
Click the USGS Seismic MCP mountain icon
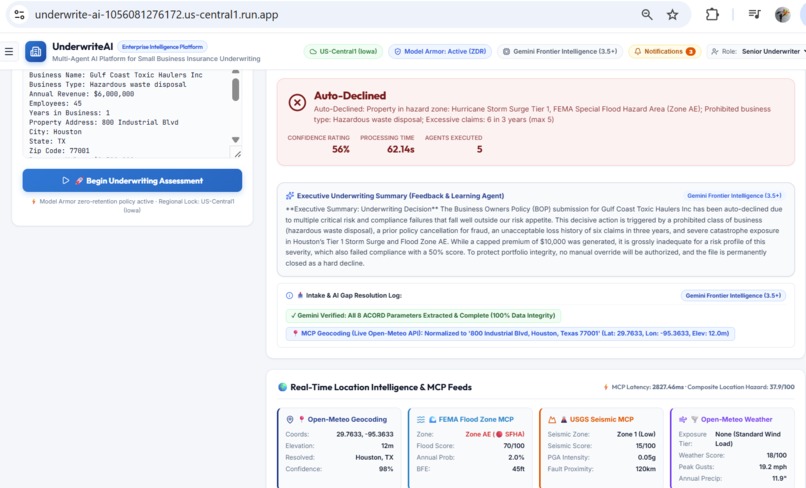point(552,420)
